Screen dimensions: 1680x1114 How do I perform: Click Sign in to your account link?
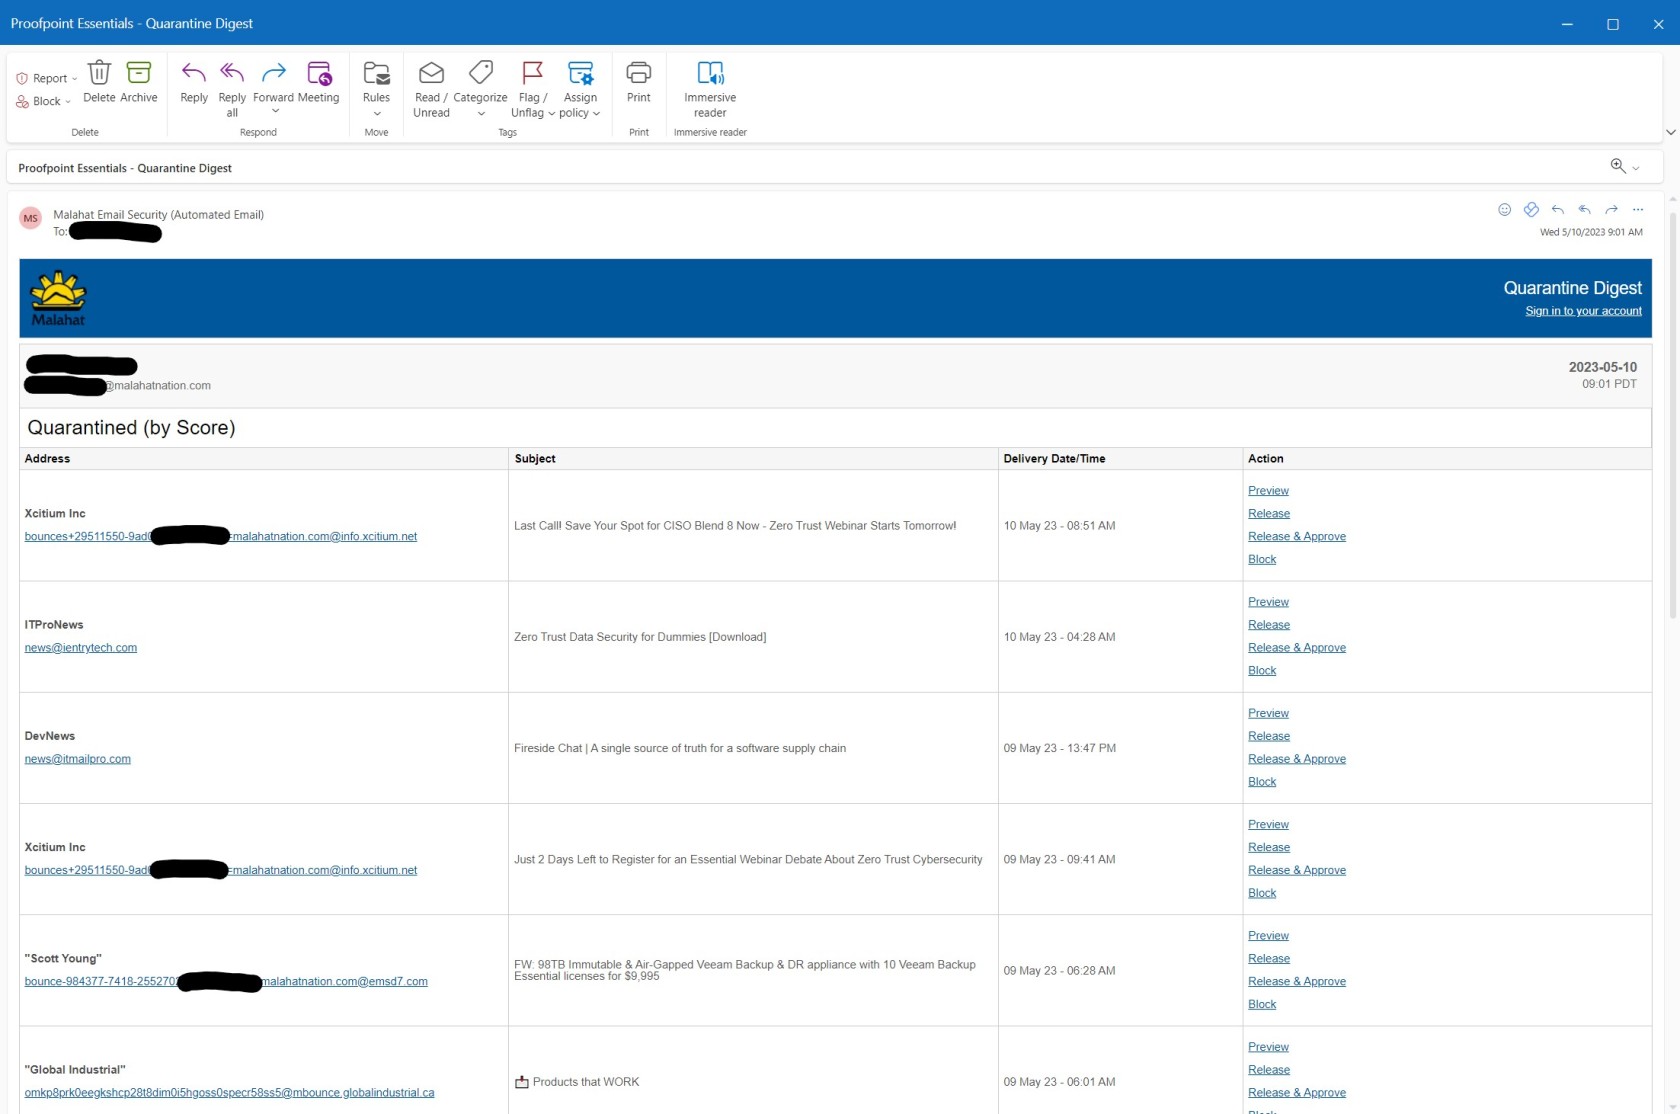click(x=1583, y=311)
